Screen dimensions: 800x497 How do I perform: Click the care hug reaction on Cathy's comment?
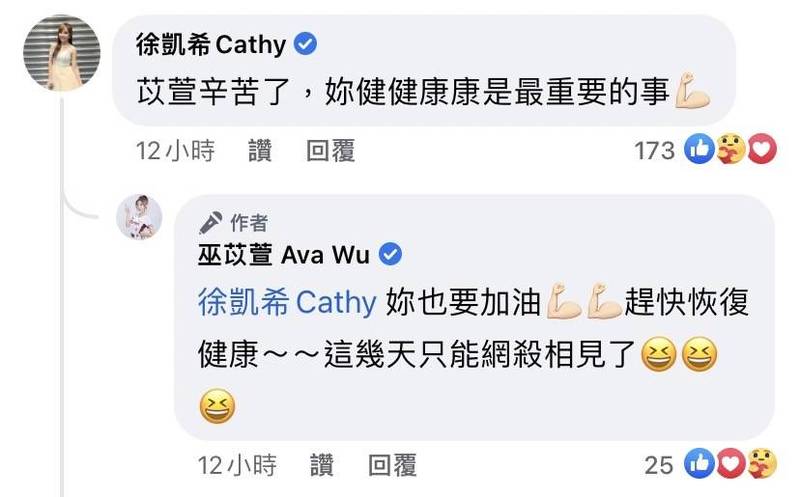point(730,149)
